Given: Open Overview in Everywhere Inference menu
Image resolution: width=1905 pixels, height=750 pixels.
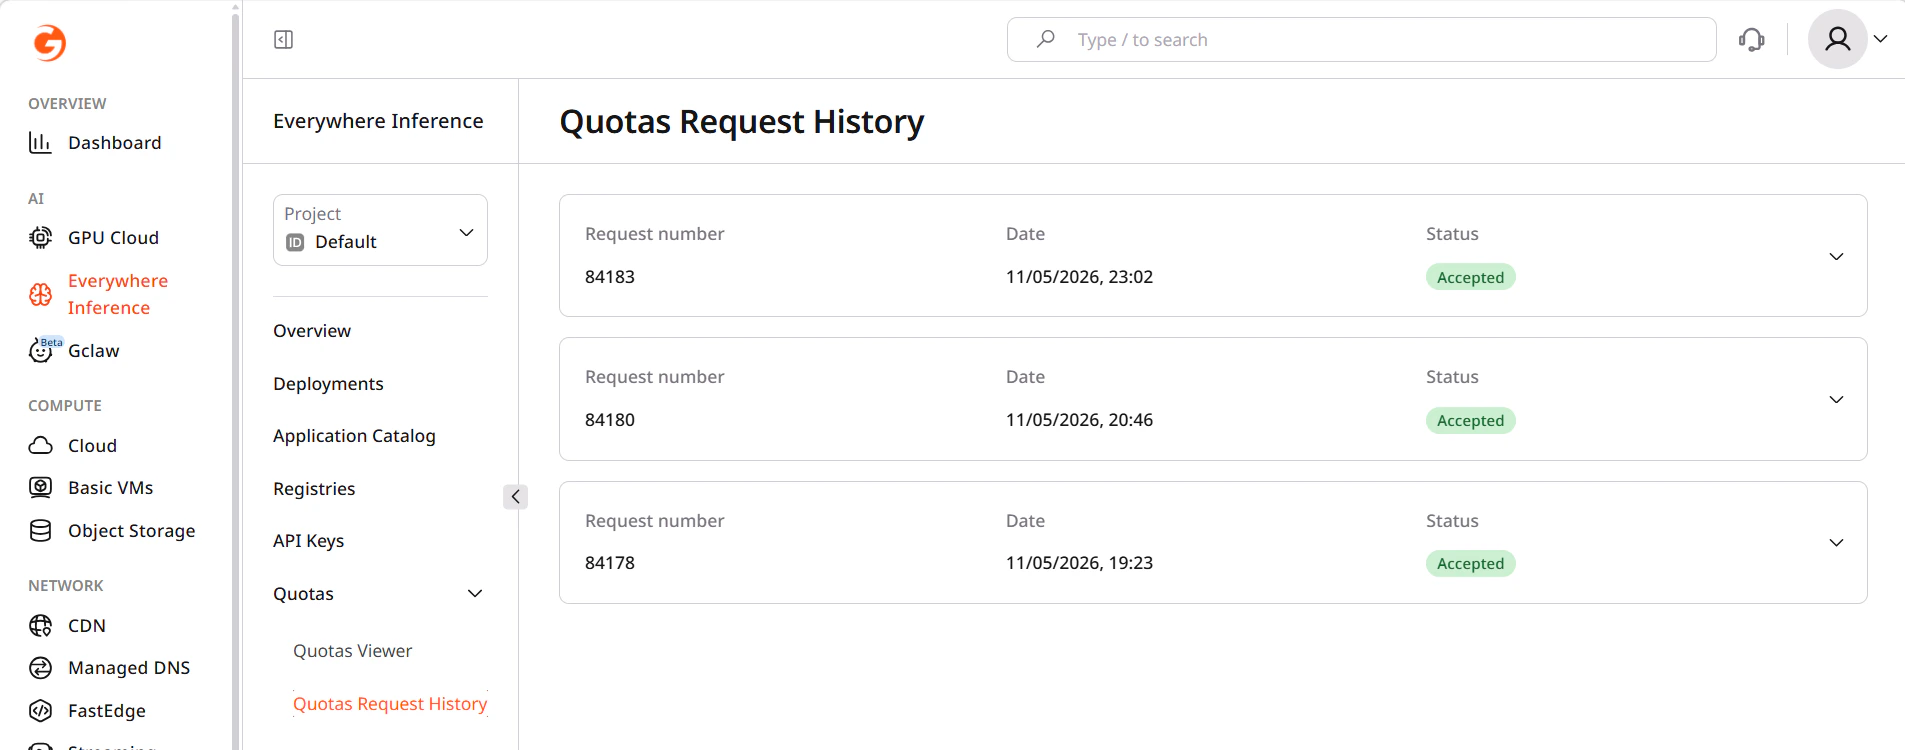Looking at the screenshot, I should tap(312, 331).
